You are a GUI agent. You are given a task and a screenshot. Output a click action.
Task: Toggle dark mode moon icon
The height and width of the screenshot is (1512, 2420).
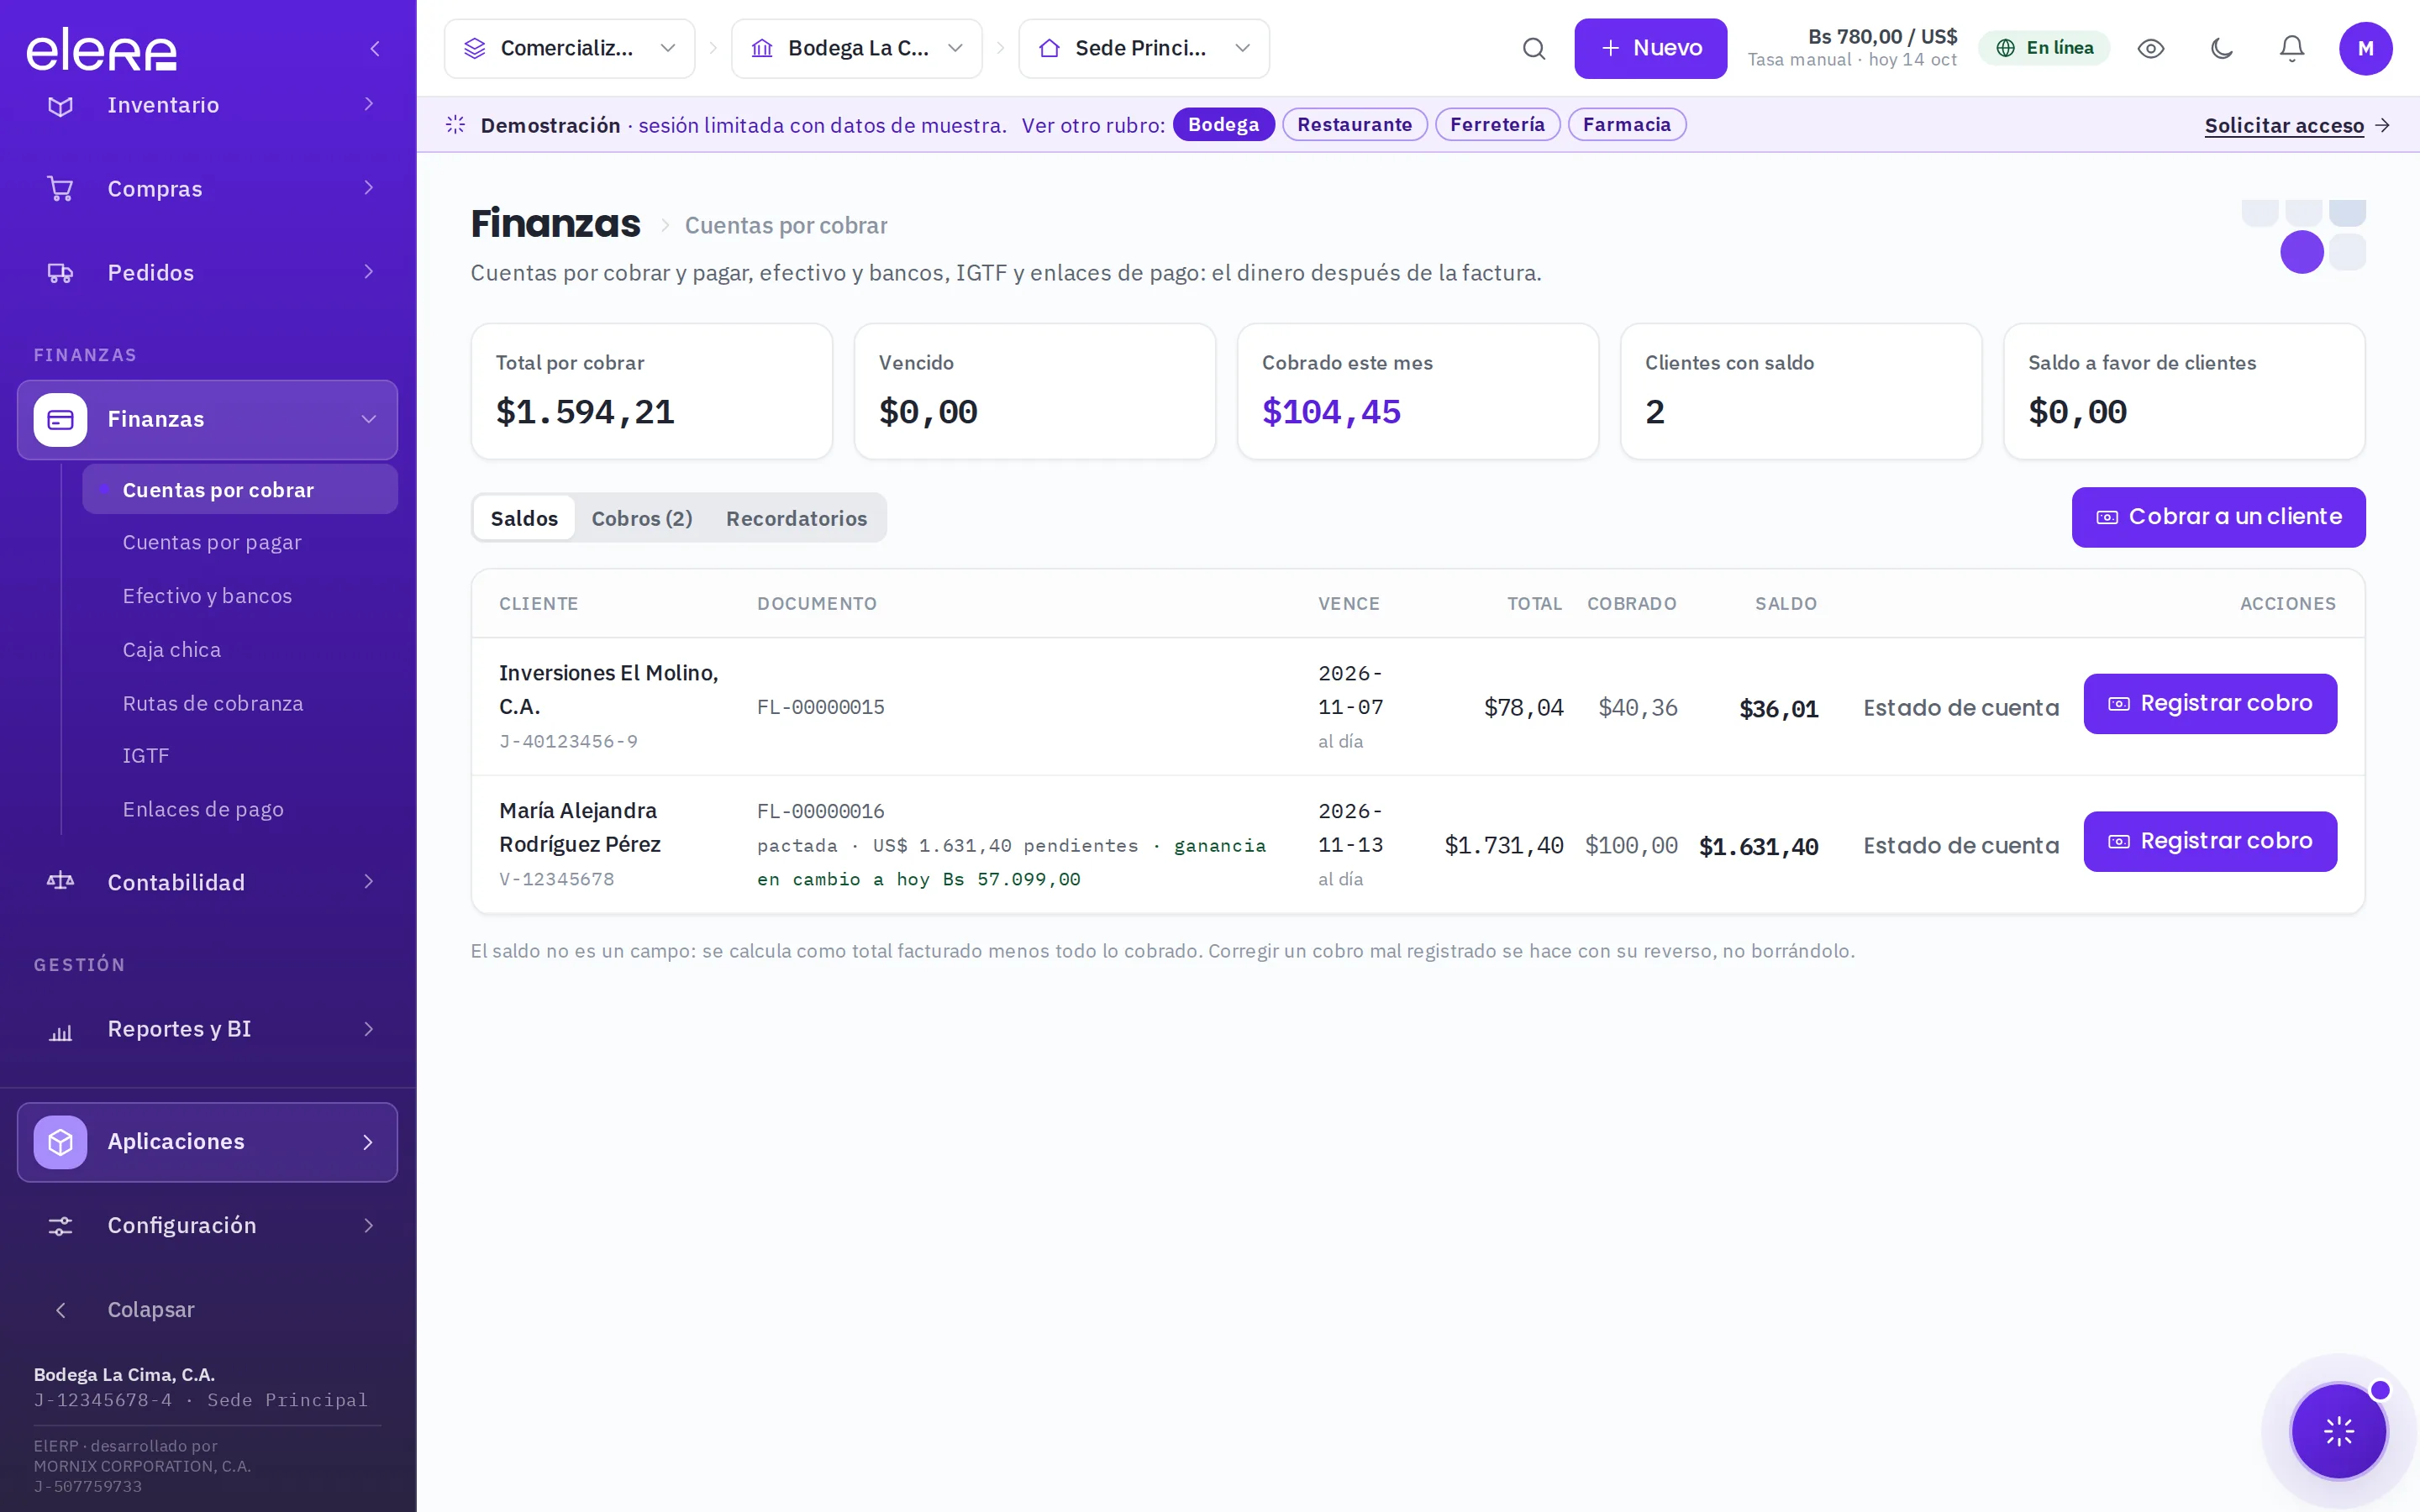[2222, 48]
